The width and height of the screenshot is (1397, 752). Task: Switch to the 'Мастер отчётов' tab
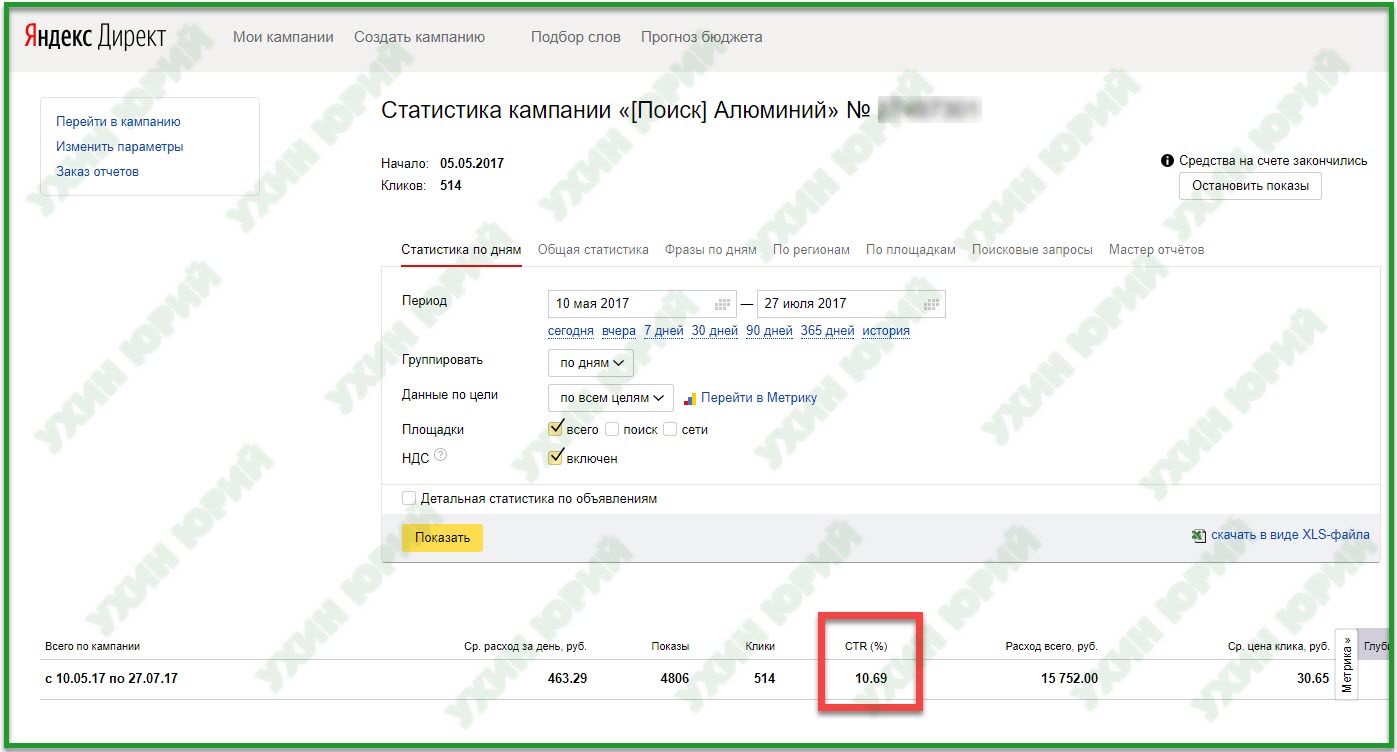coord(1156,250)
